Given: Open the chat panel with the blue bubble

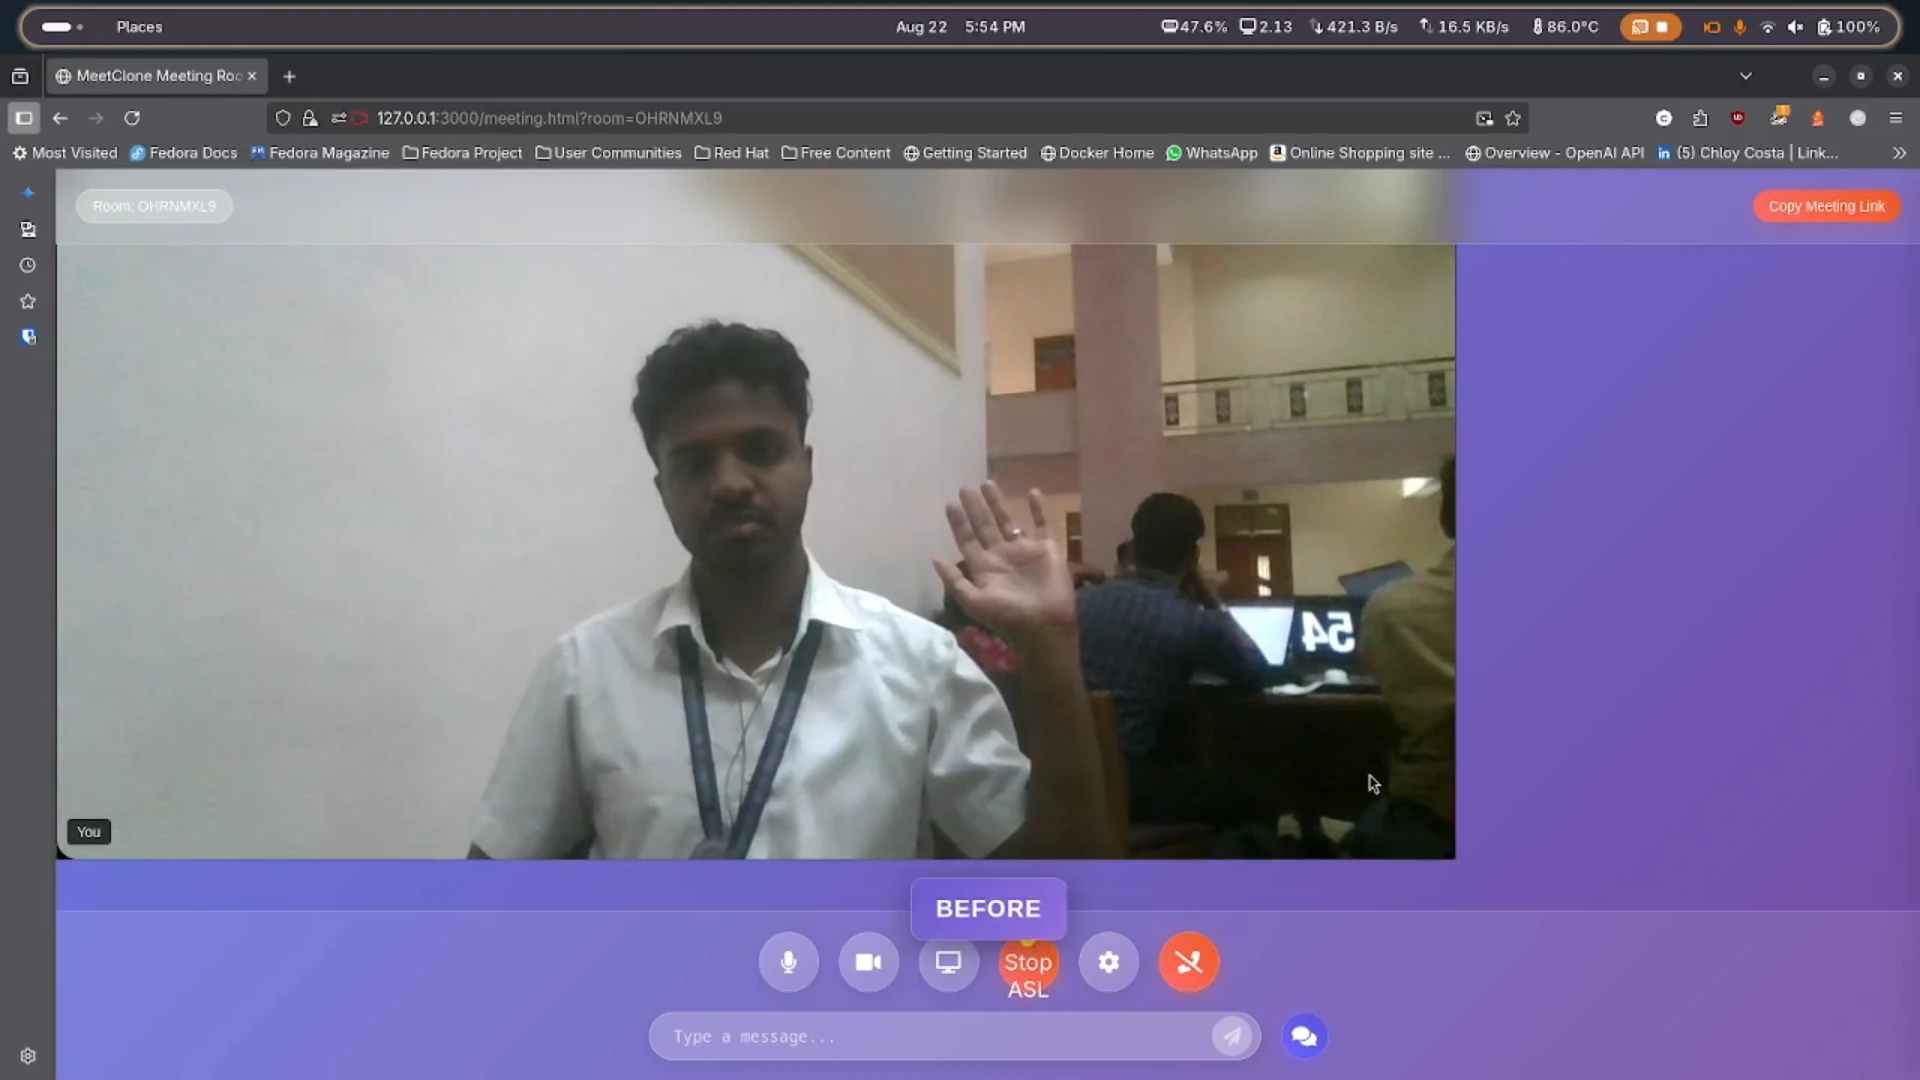Looking at the screenshot, I should tap(1303, 1036).
